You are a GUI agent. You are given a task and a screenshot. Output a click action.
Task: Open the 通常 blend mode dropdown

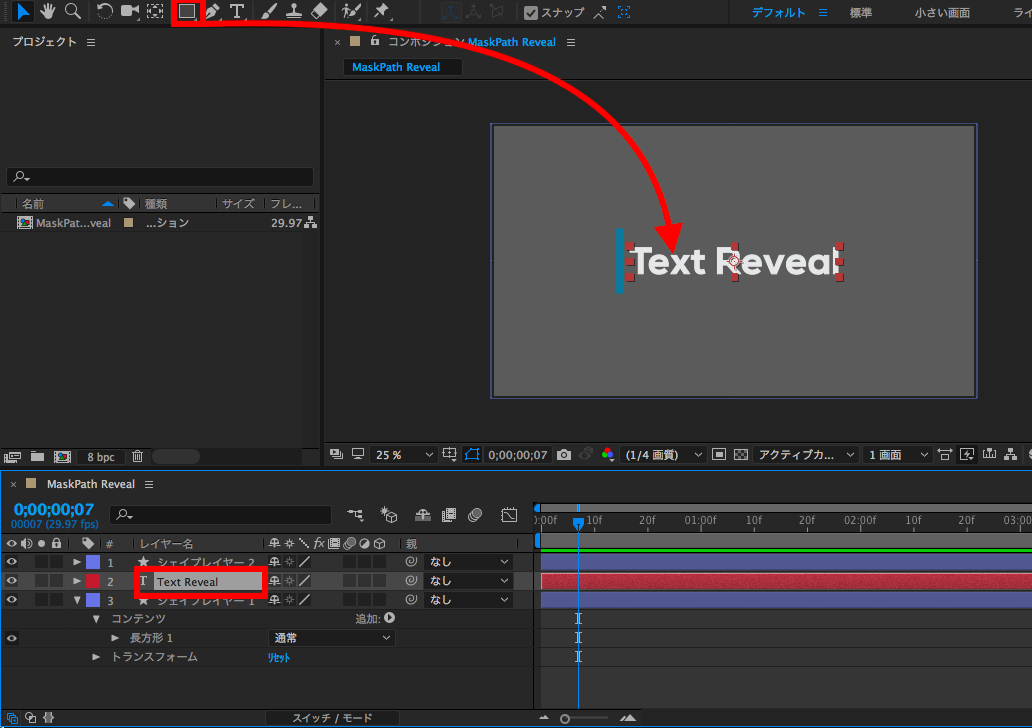331,638
